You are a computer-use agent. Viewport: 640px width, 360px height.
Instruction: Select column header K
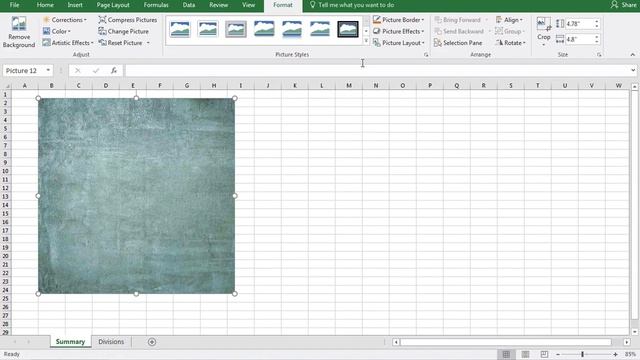click(295, 85)
